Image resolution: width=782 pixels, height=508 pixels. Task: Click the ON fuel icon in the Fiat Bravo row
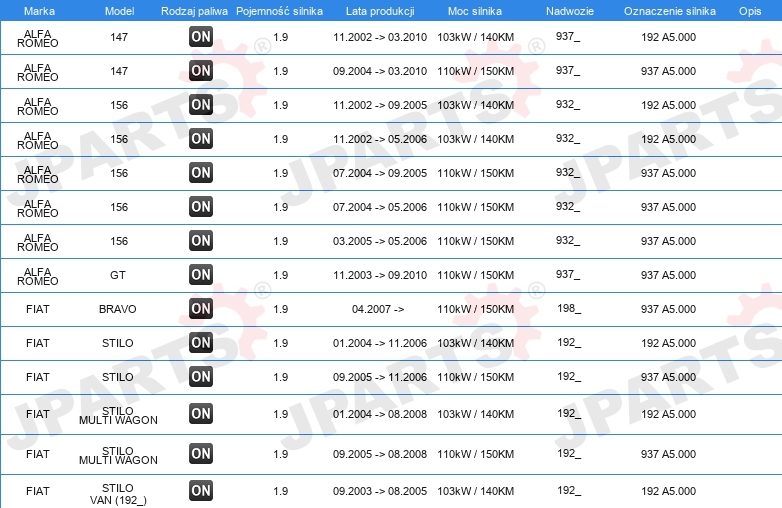coord(201,309)
